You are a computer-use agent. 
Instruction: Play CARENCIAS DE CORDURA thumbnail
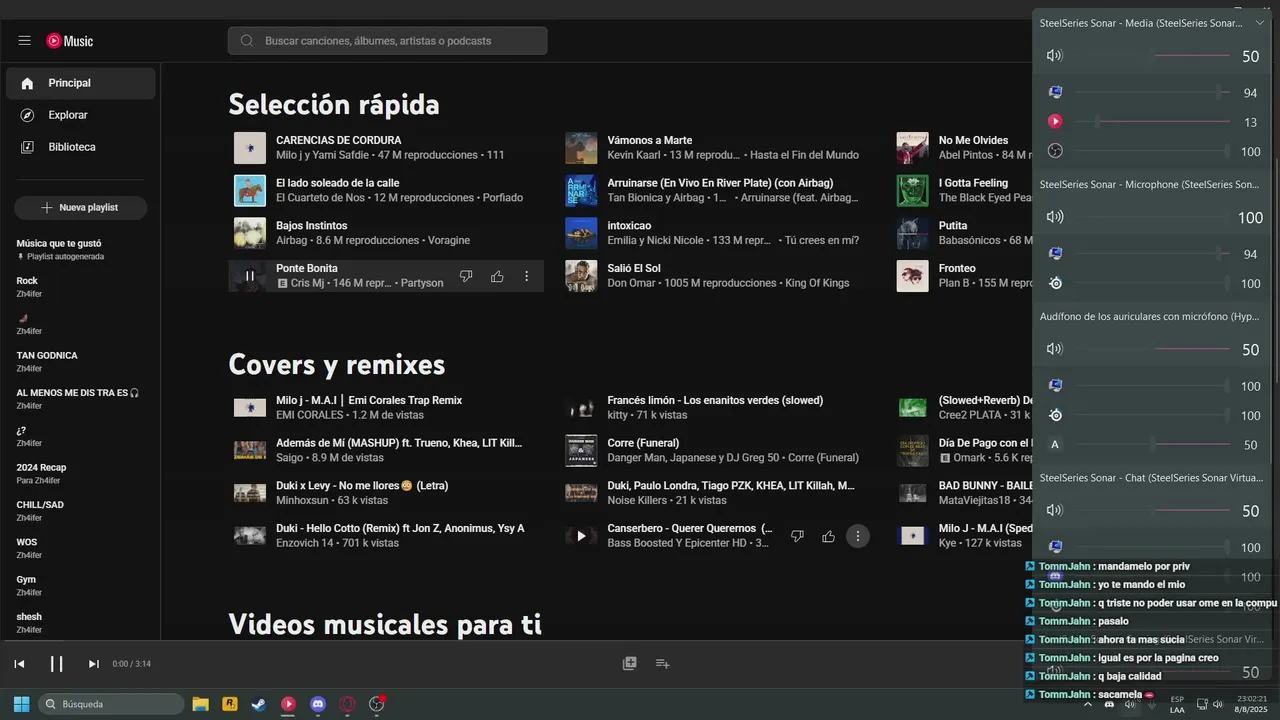250,148
